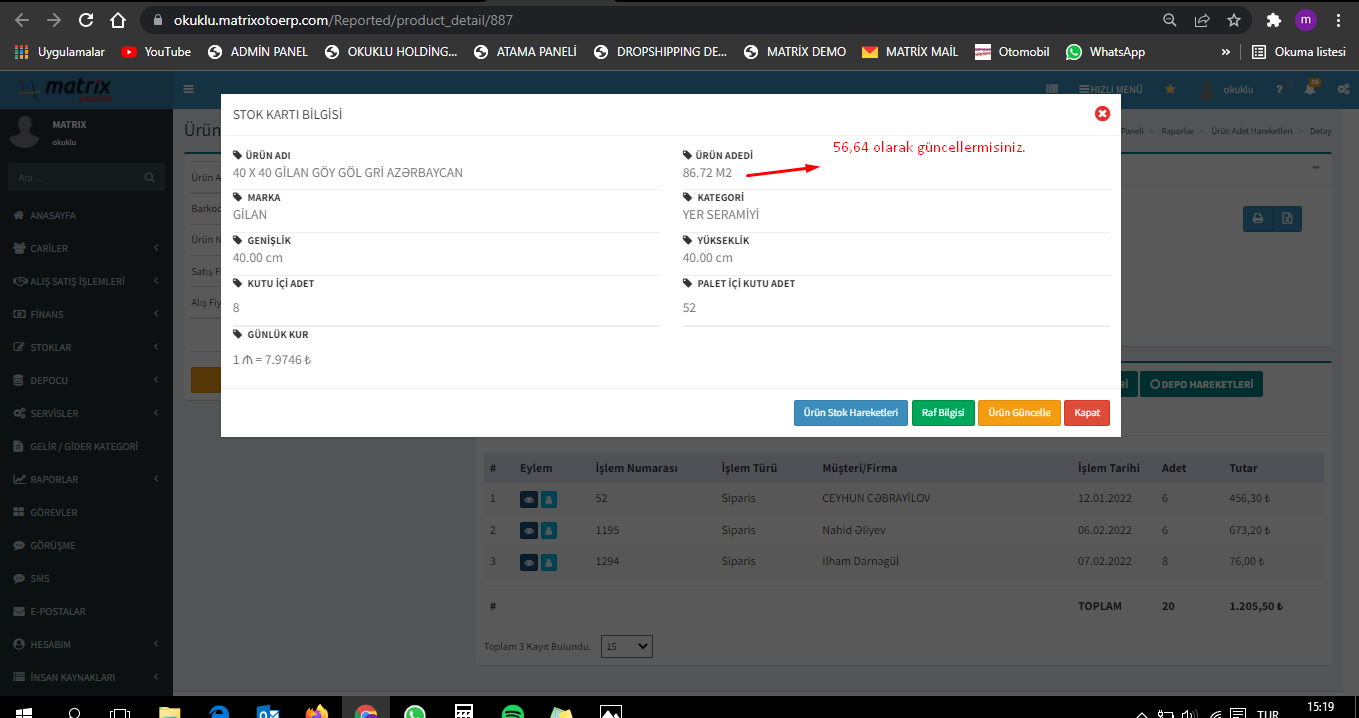Viewport: 1359px width, 718px height.
Task: Click the Ürün Stok Hareketleri button
Action: coord(850,413)
